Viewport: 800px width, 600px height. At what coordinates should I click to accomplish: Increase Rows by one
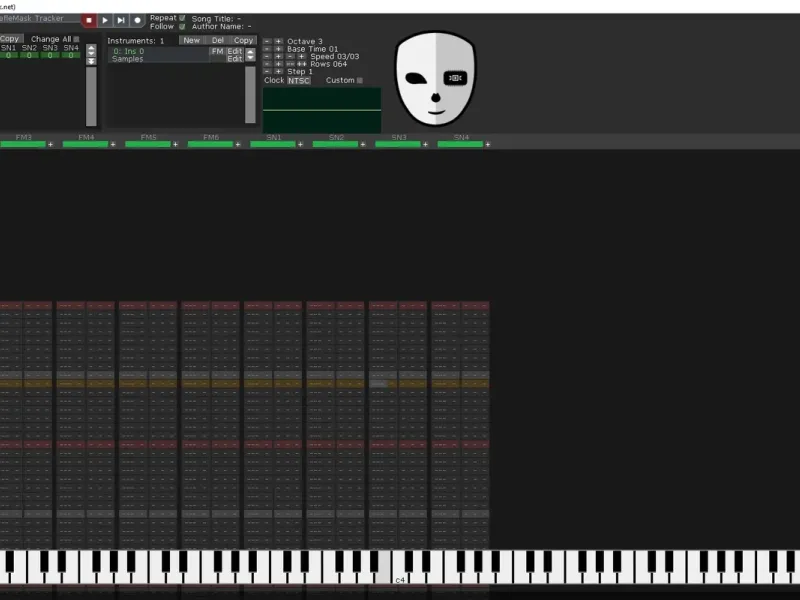278,64
